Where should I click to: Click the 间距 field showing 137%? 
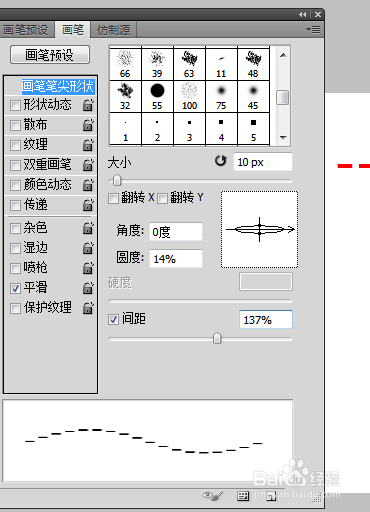coord(266,320)
